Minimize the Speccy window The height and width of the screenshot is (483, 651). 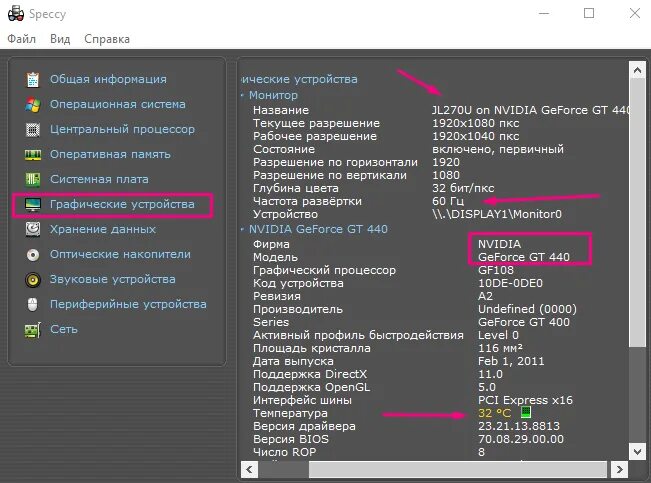pyautogui.click(x=544, y=13)
